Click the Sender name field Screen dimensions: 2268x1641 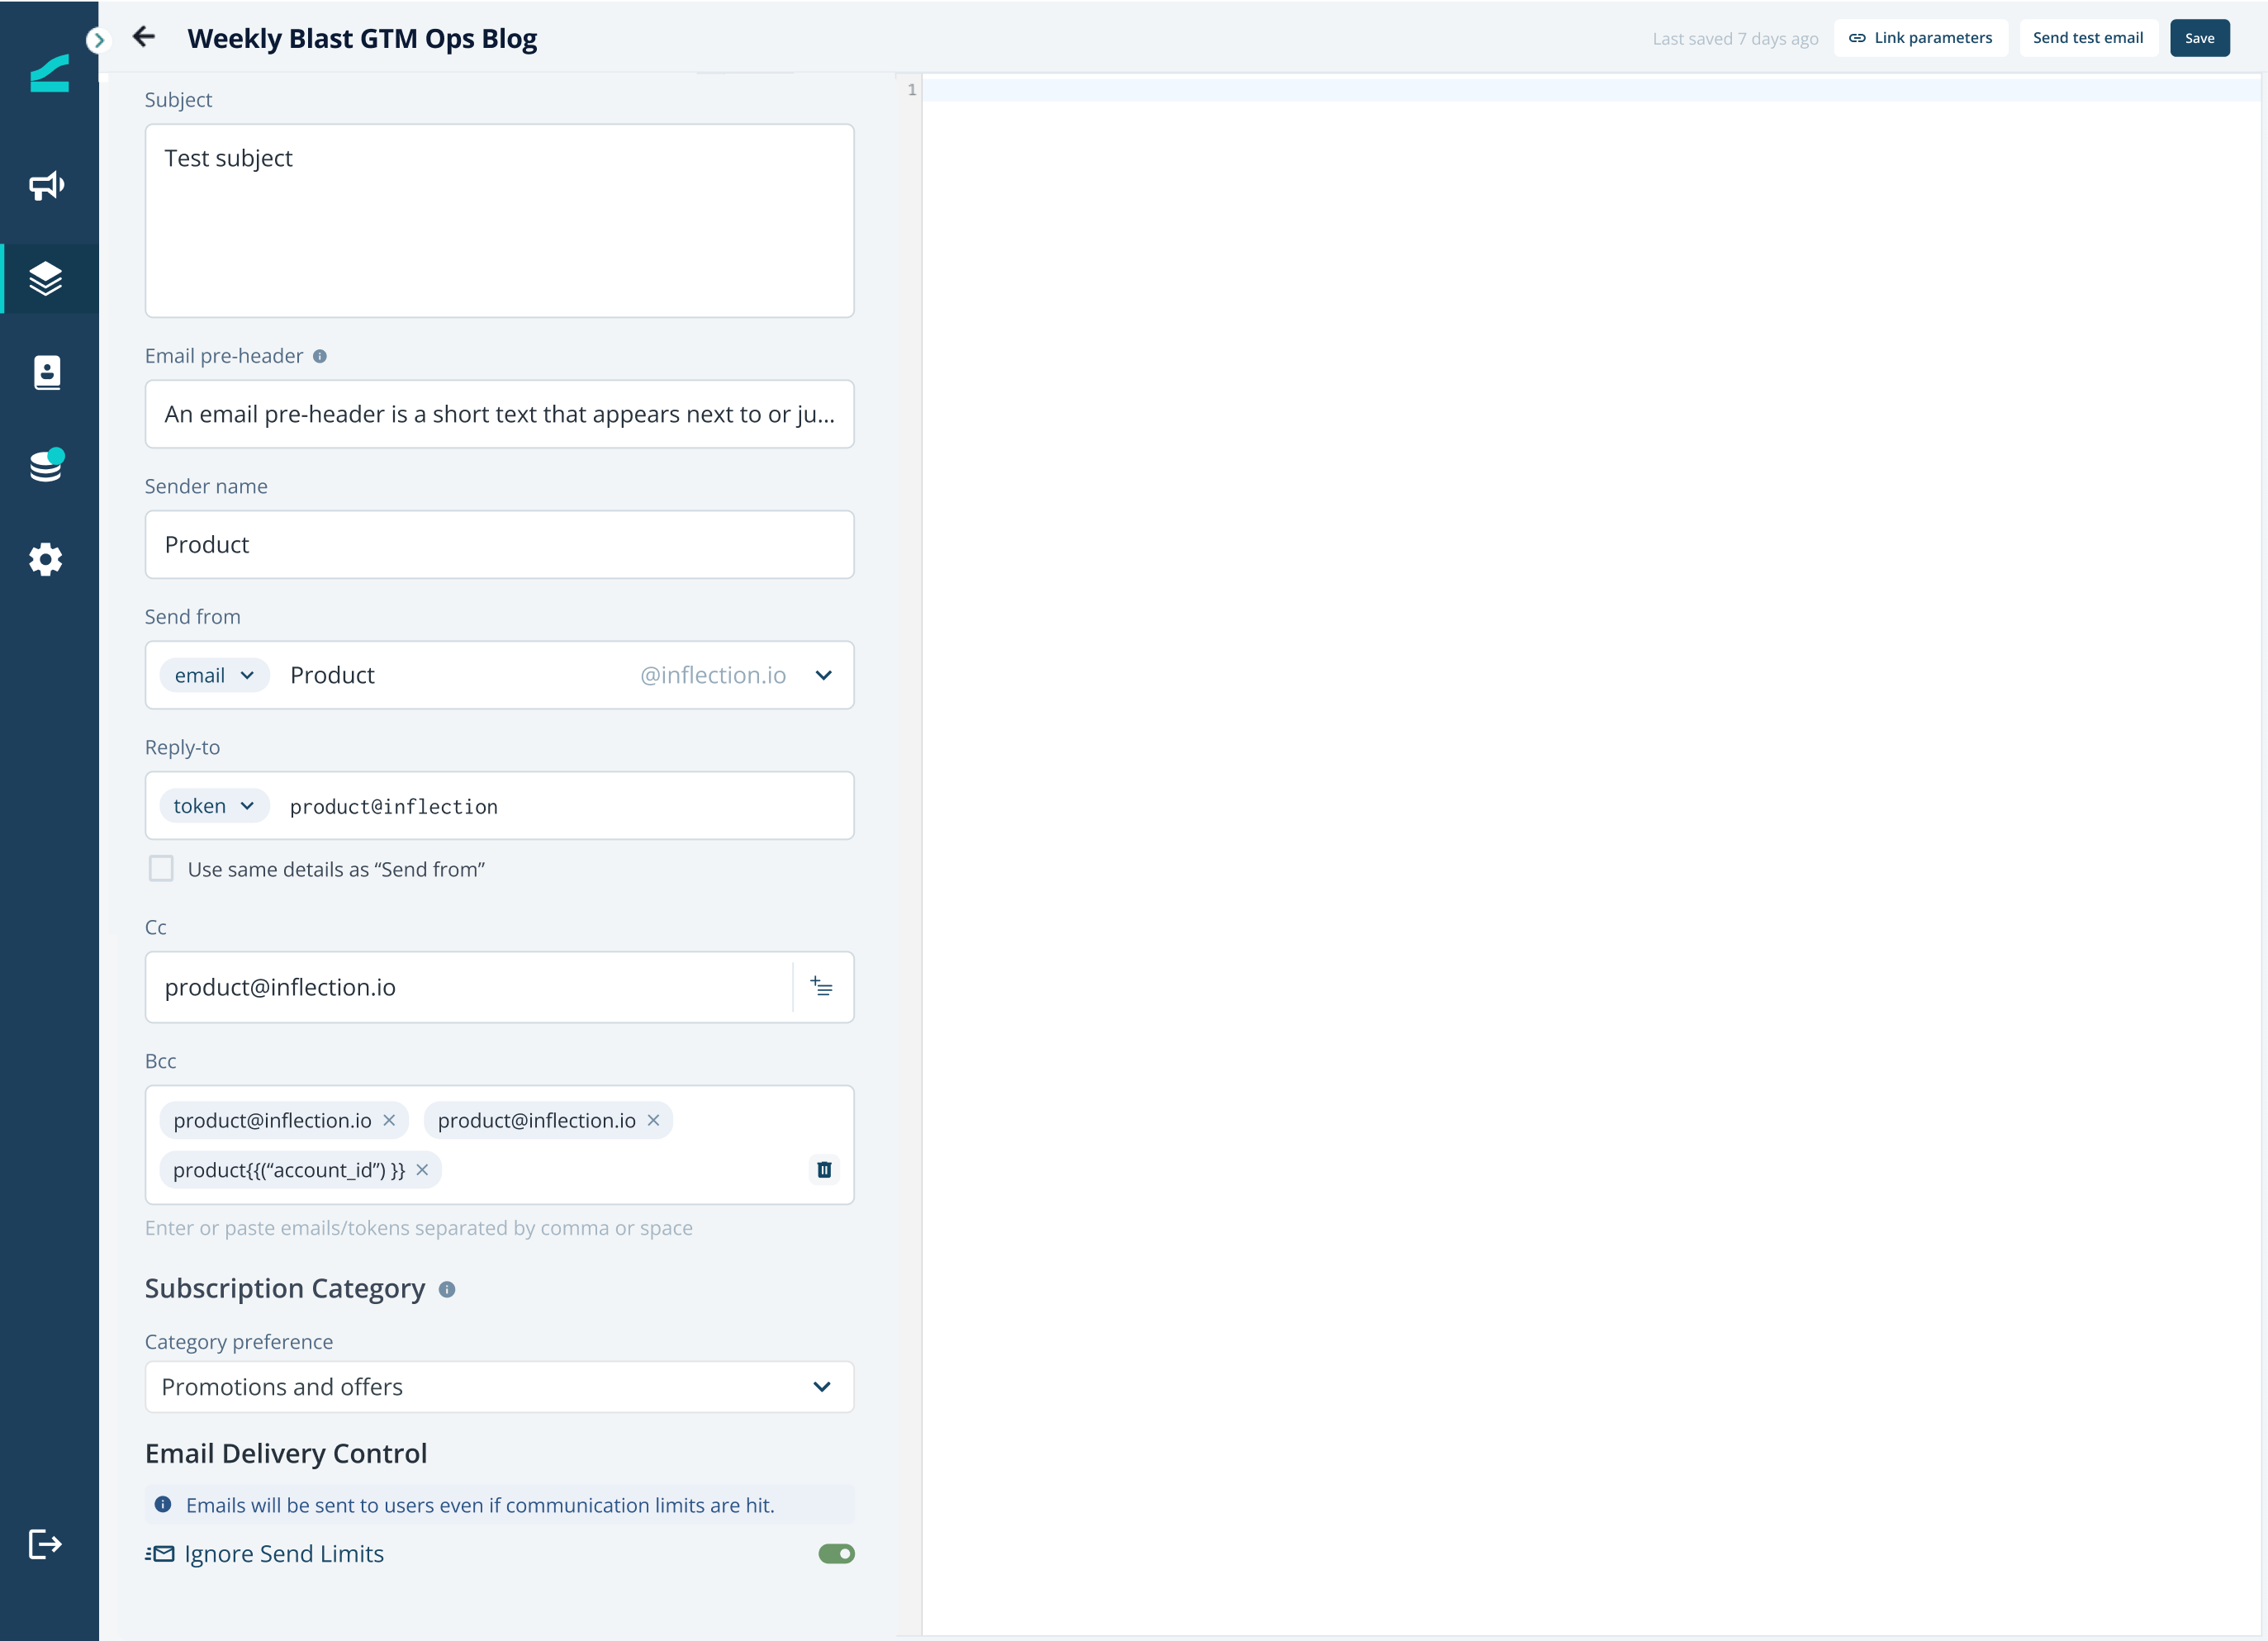click(x=499, y=545)
